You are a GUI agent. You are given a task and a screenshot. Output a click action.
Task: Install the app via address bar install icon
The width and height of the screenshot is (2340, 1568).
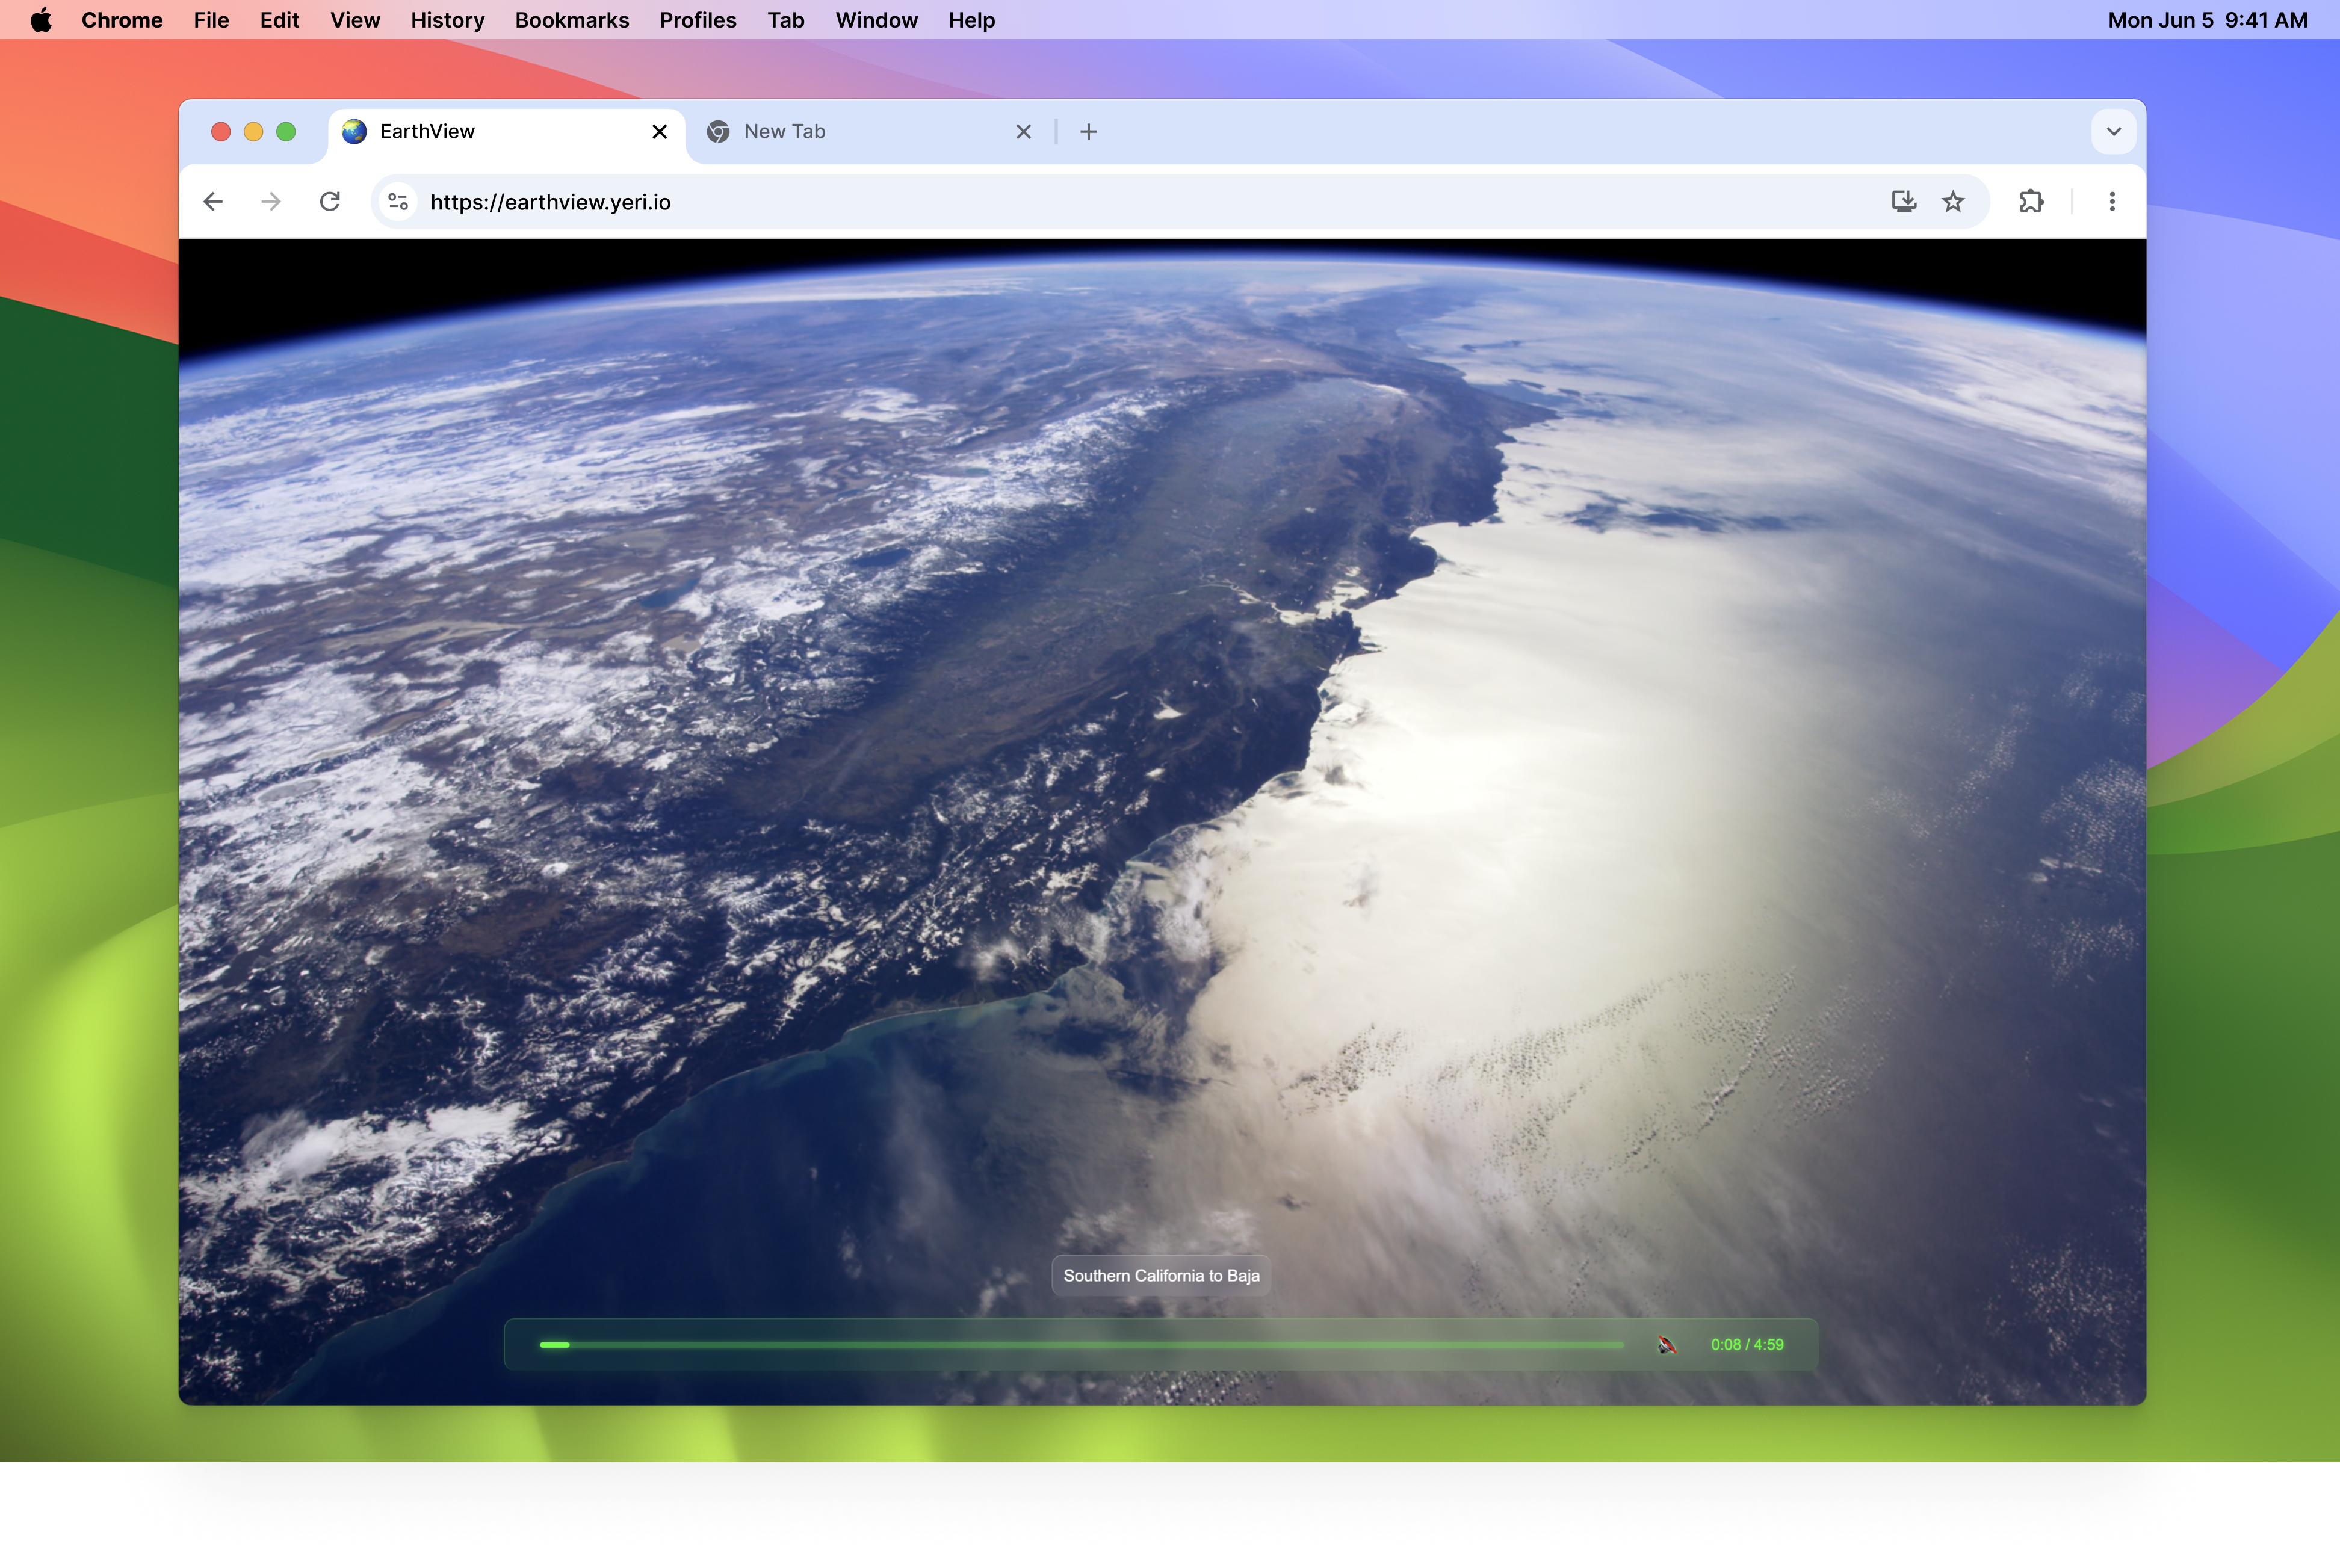click(x=1904, y=202)
